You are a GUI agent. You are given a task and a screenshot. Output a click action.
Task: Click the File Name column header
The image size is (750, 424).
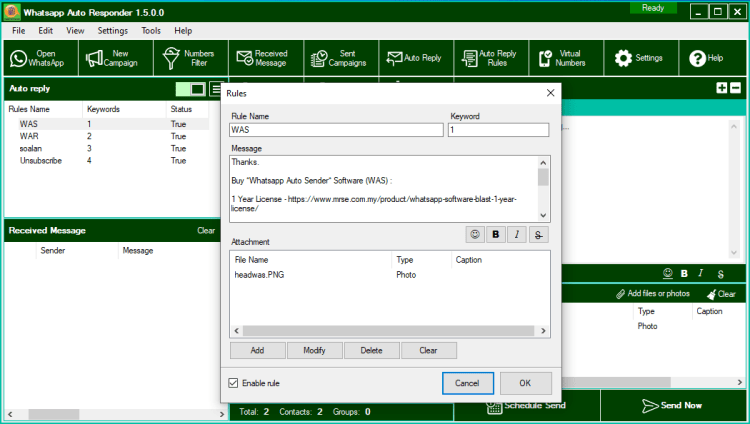tap(311, 260)
